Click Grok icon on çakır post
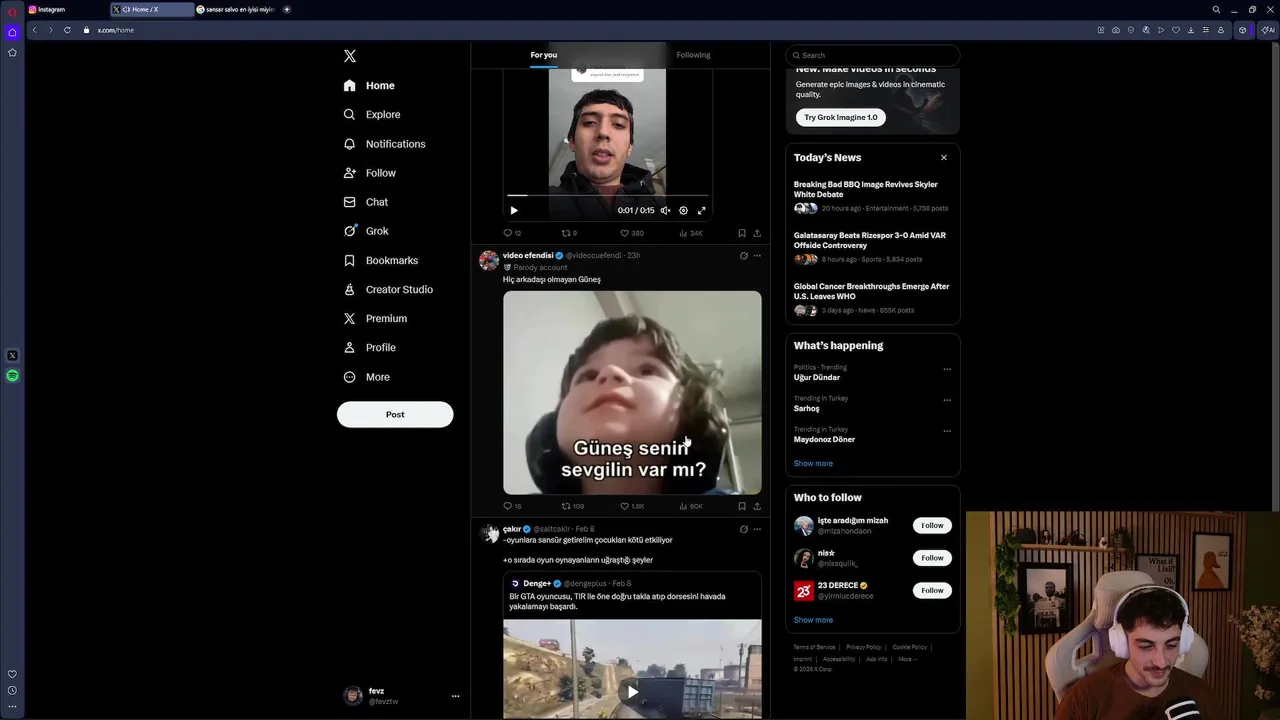Image resolution: width=1280 pixels, height=720 pixels. (x=743, y=529)
